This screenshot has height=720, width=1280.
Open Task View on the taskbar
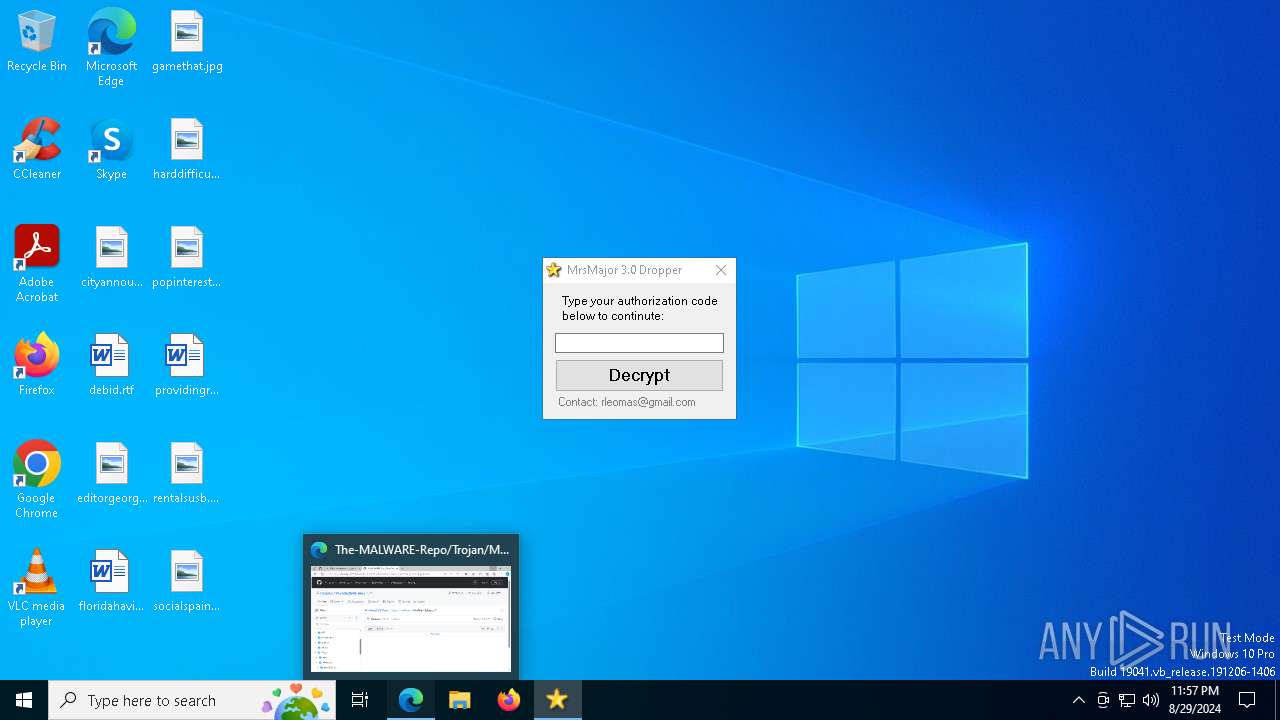(360, 700)
